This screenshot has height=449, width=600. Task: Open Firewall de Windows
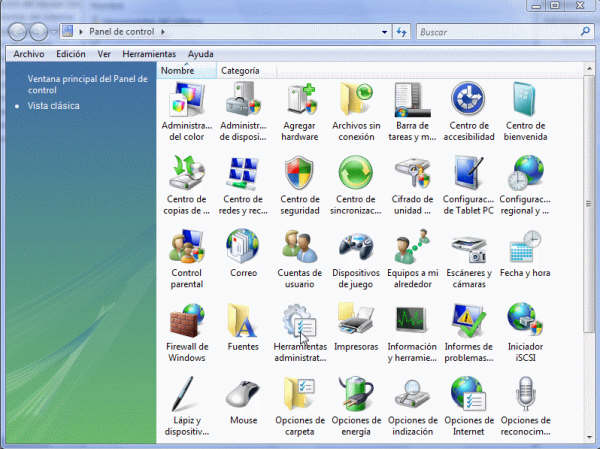[187, 332]
